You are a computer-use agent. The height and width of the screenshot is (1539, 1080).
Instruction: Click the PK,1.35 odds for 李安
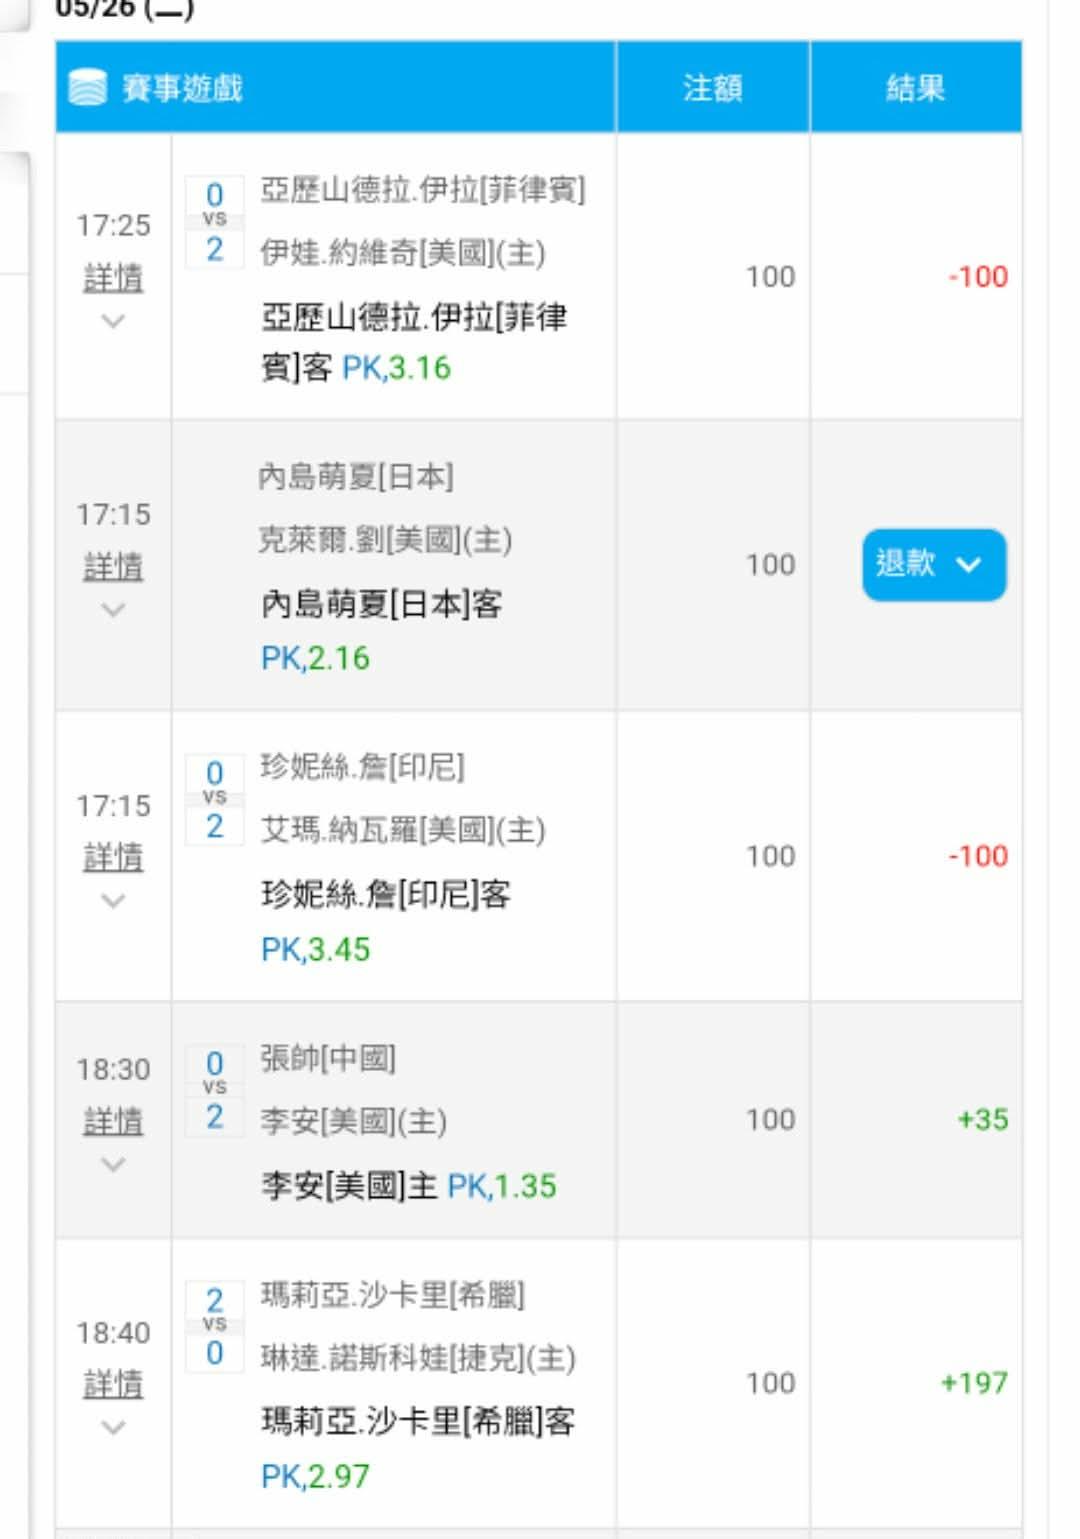(502, 1186)
